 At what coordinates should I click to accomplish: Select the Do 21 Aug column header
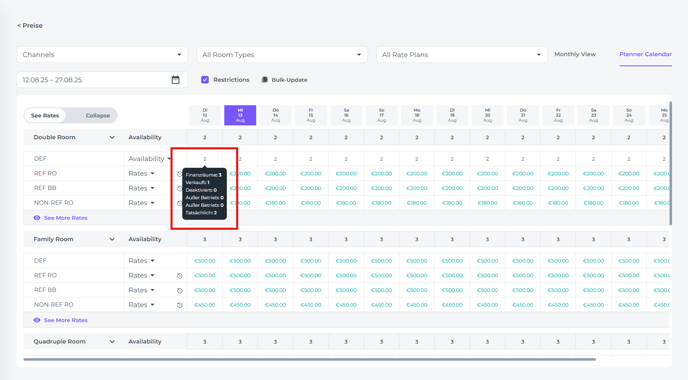[x=523, y=115]
